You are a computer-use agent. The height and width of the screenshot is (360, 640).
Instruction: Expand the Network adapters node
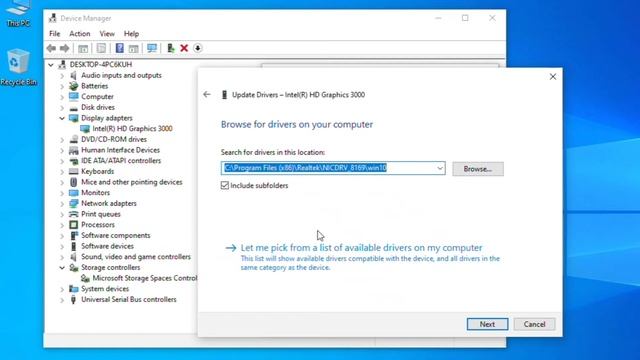tap(62, 204)
